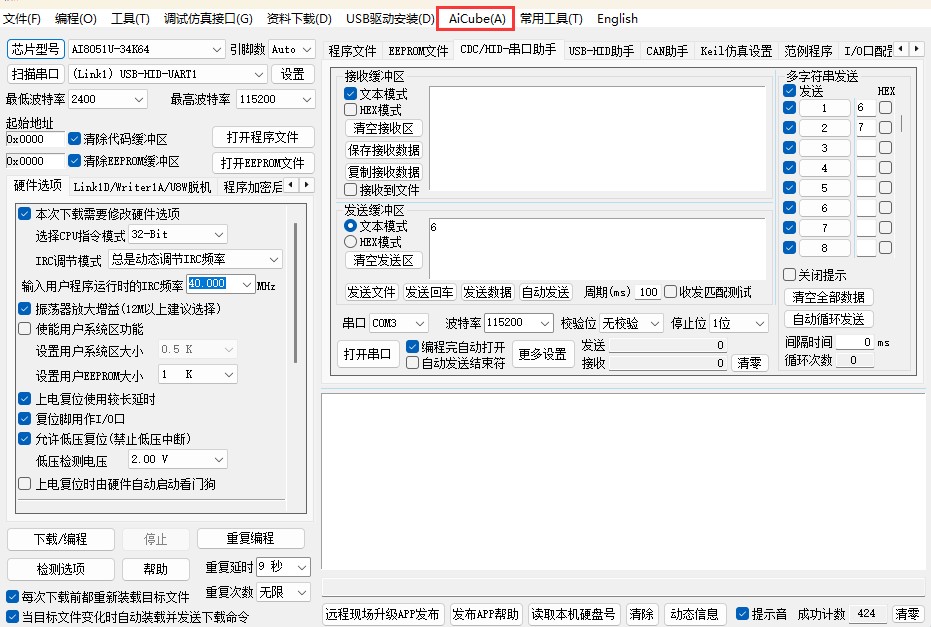This screenshot has width=931, height=627.
Task: Open the 文件(F) menu
Action: coord(21,19)
